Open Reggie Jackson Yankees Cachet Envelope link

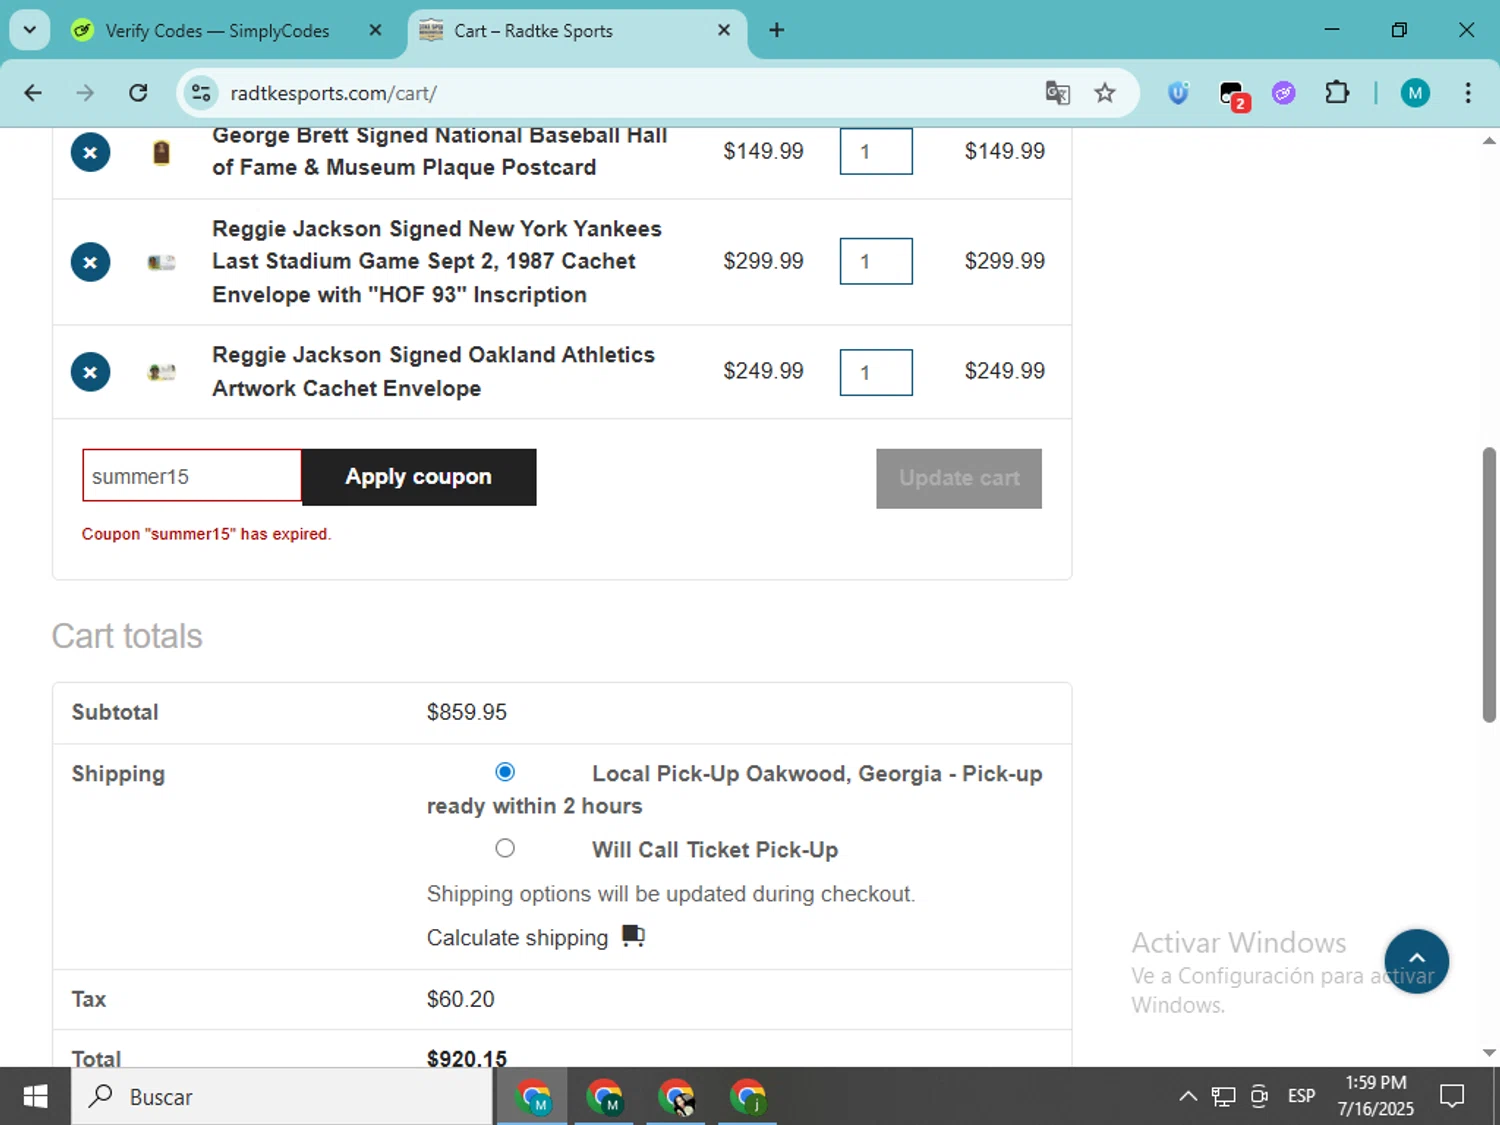pyautogui.click(x=437, y=262)
